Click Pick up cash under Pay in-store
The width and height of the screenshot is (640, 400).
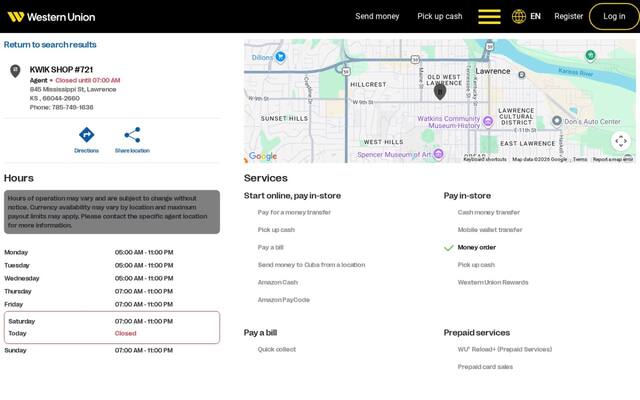pyautogui.click(x=476, y=265)
